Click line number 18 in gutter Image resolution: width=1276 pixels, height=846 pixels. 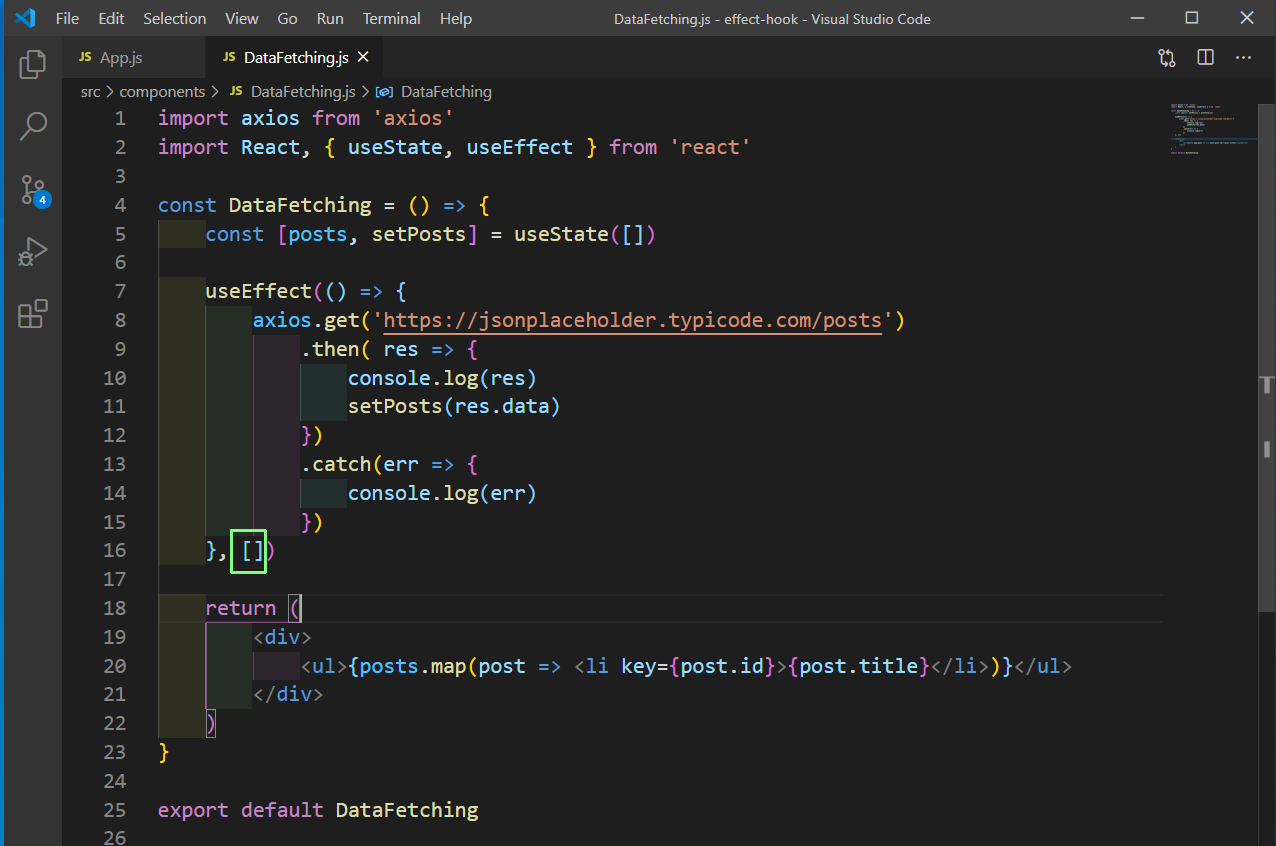tap(114, 608)
